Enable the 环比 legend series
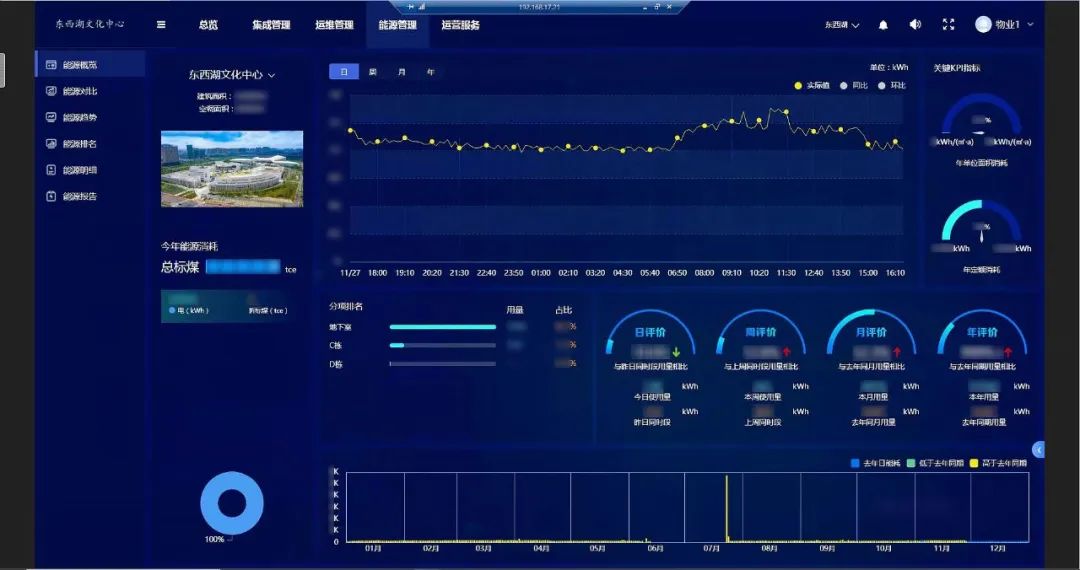 click(x=881, y=86)
